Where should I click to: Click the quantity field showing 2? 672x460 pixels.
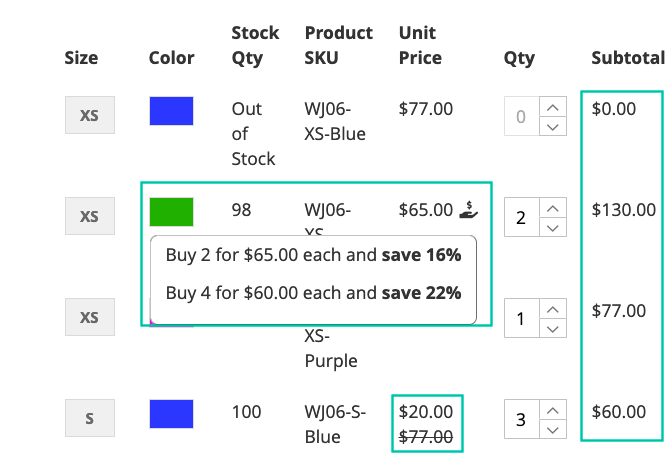pos(522,217)
